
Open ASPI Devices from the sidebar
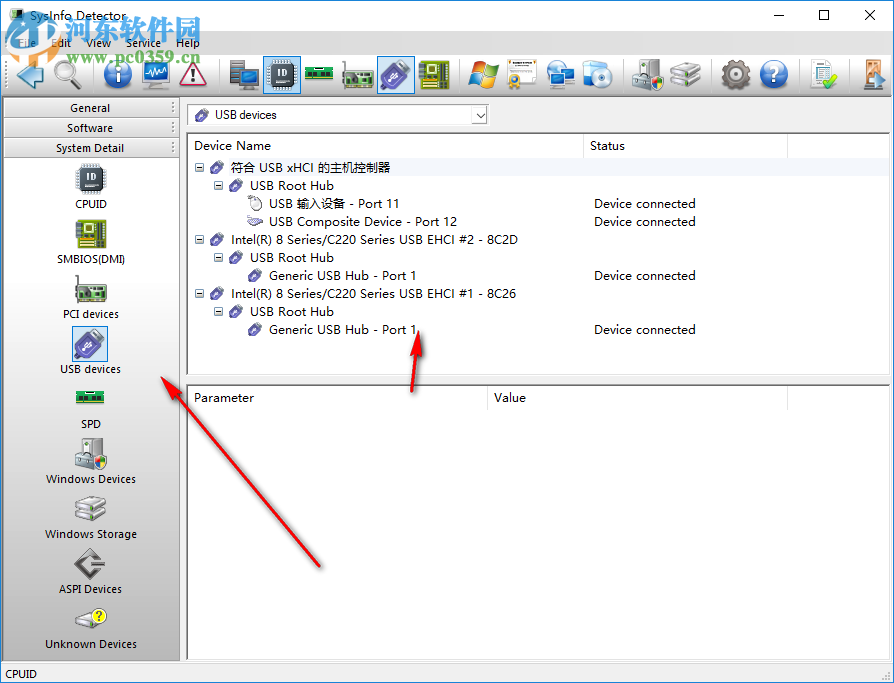(90, 570)
